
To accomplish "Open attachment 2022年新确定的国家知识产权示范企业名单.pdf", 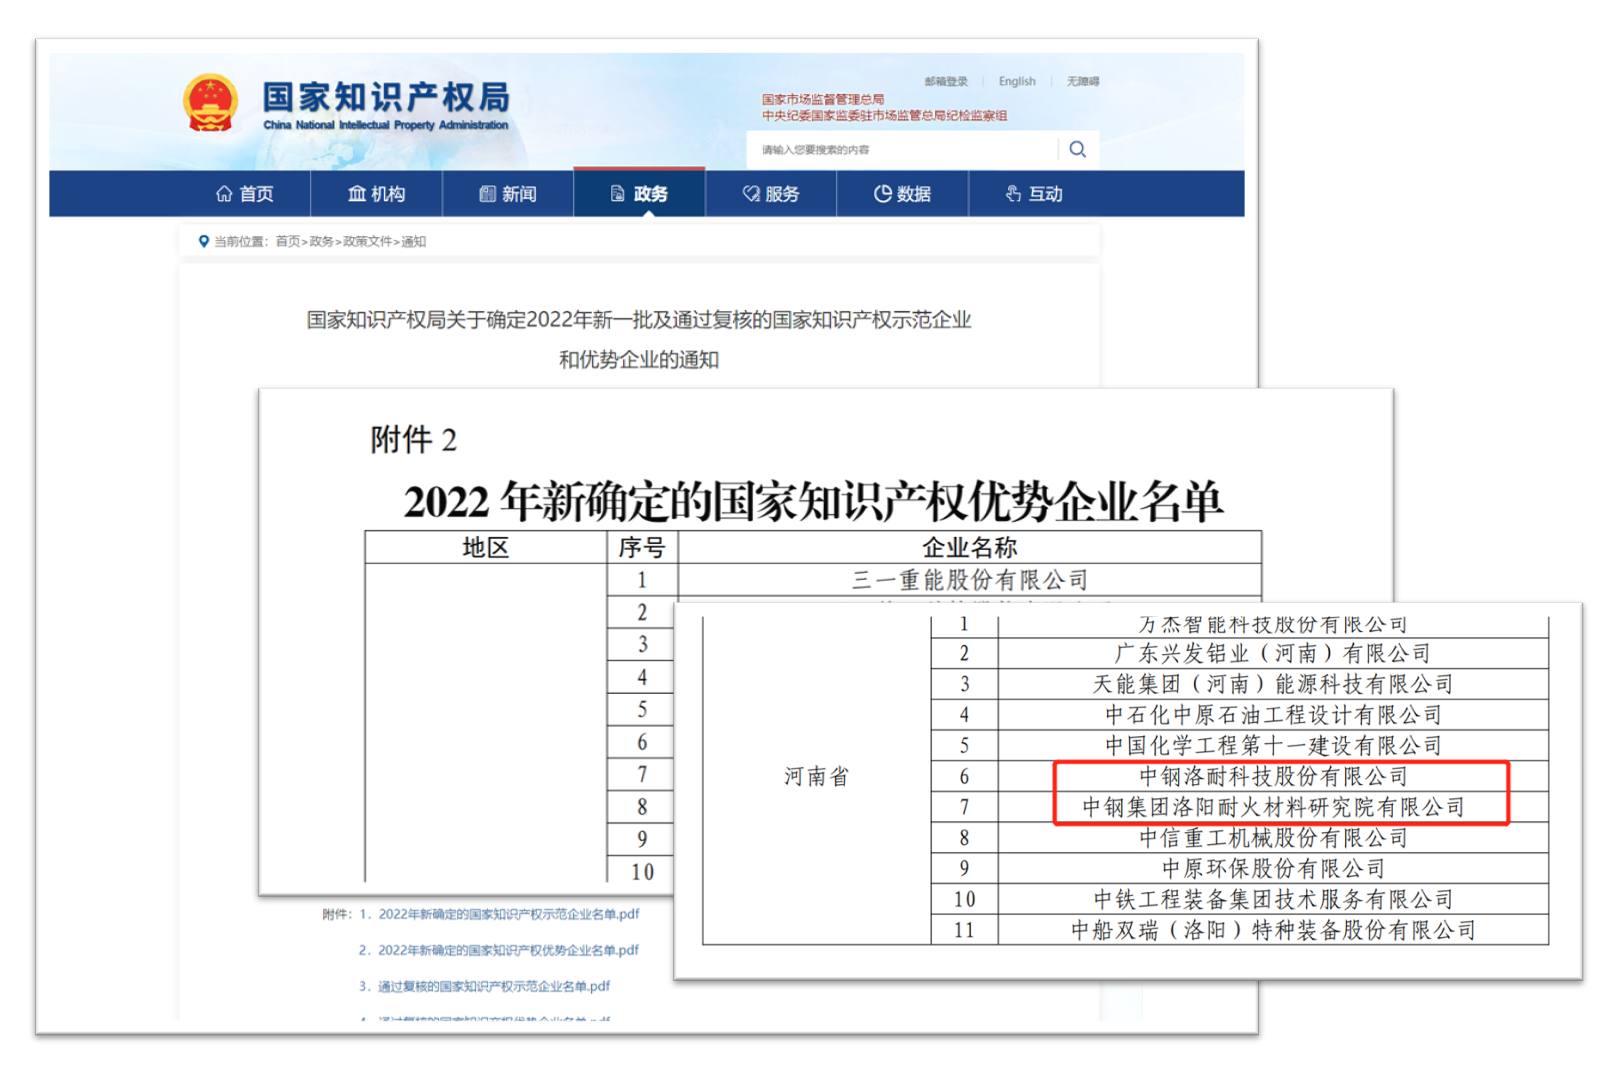I will point(508,914).
